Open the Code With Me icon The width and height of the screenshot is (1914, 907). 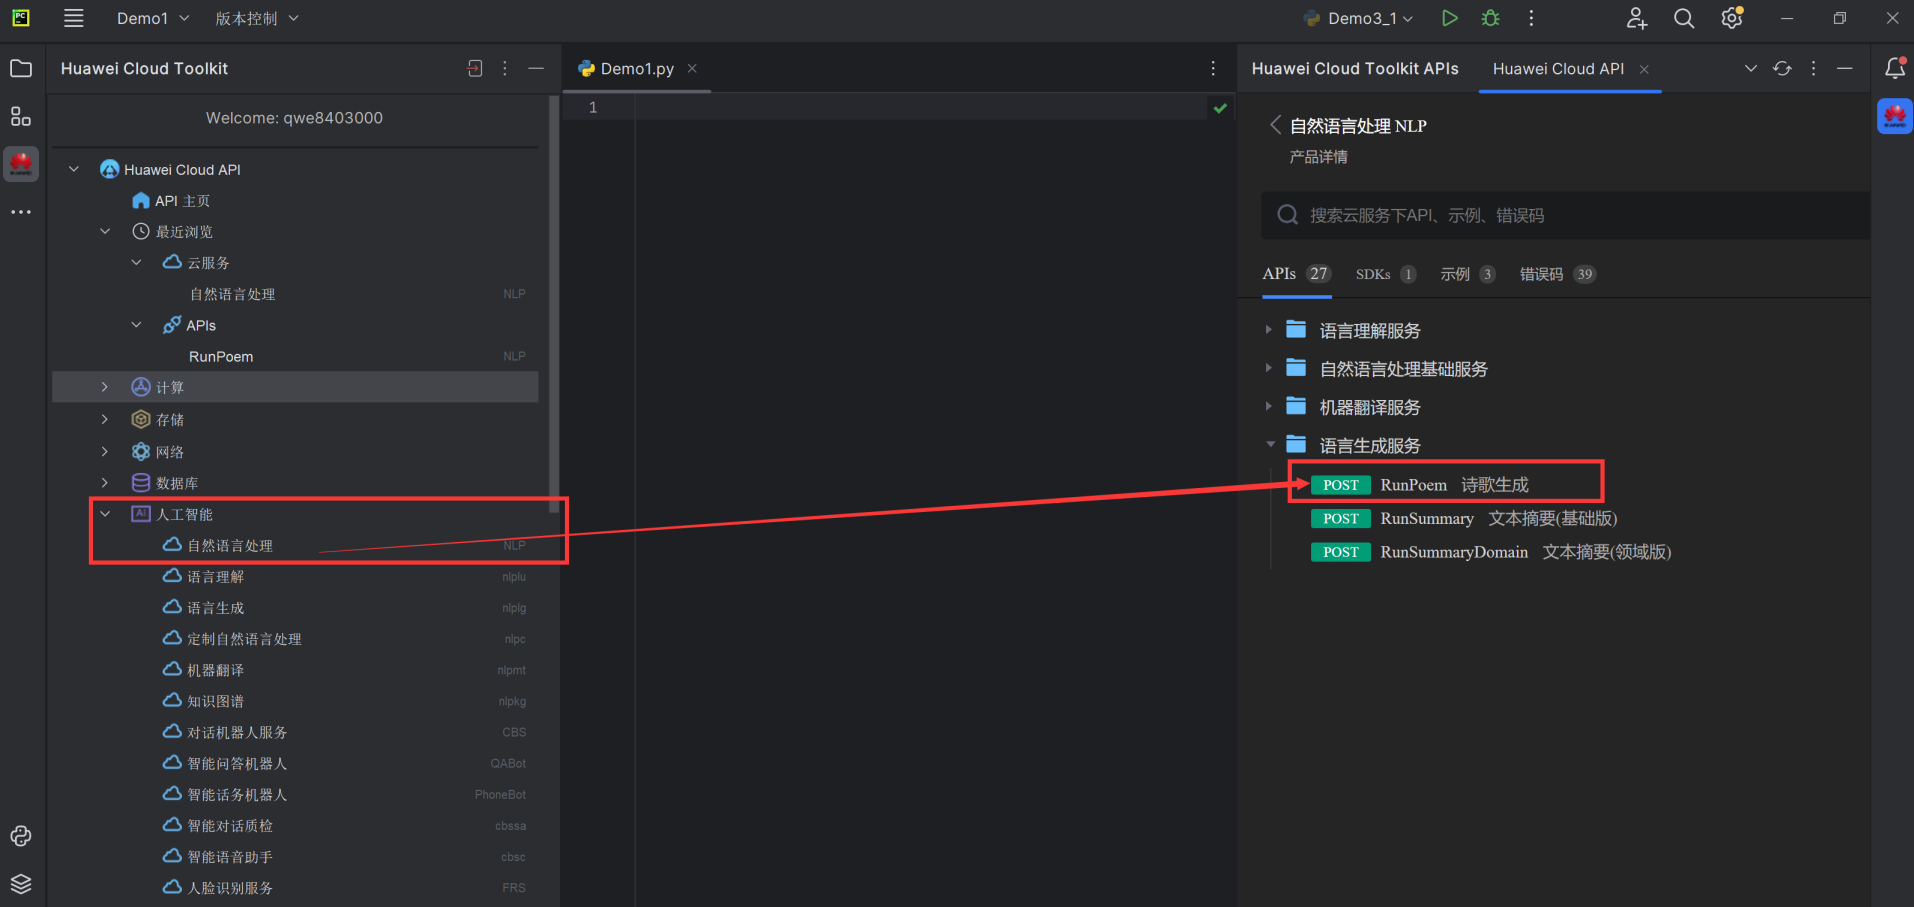[x=1636, y=18]
